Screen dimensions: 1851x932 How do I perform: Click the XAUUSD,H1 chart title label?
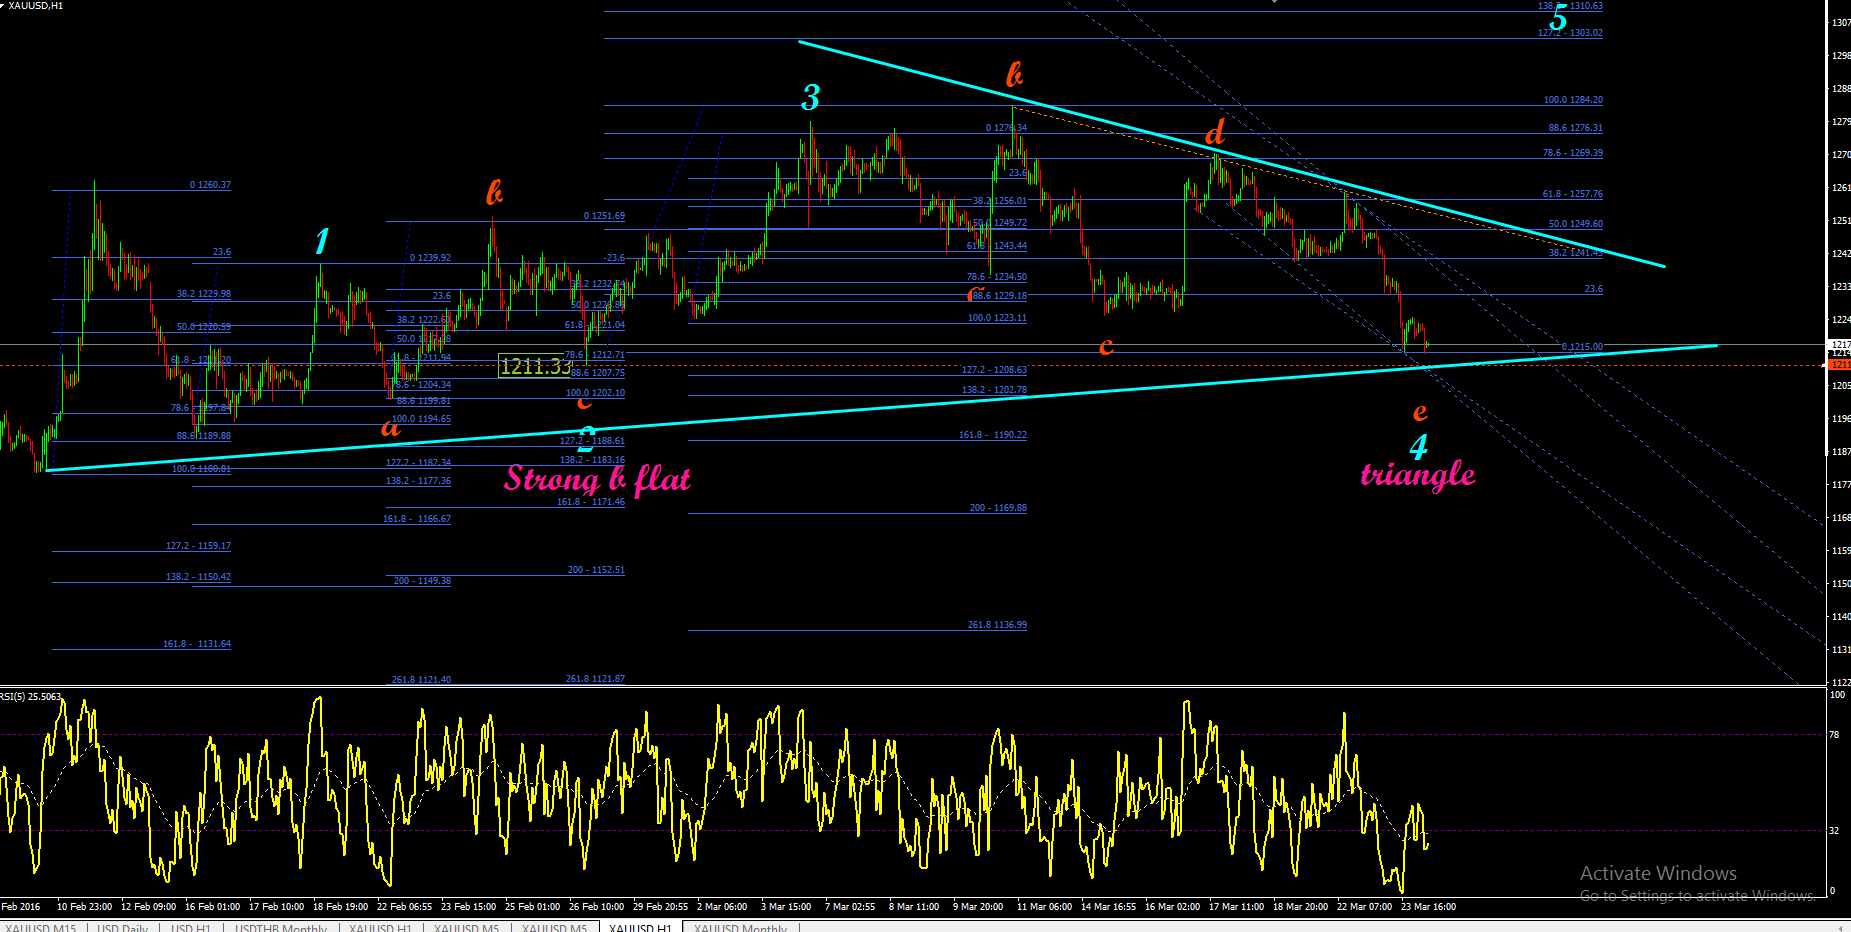click(x=35, y=6)
